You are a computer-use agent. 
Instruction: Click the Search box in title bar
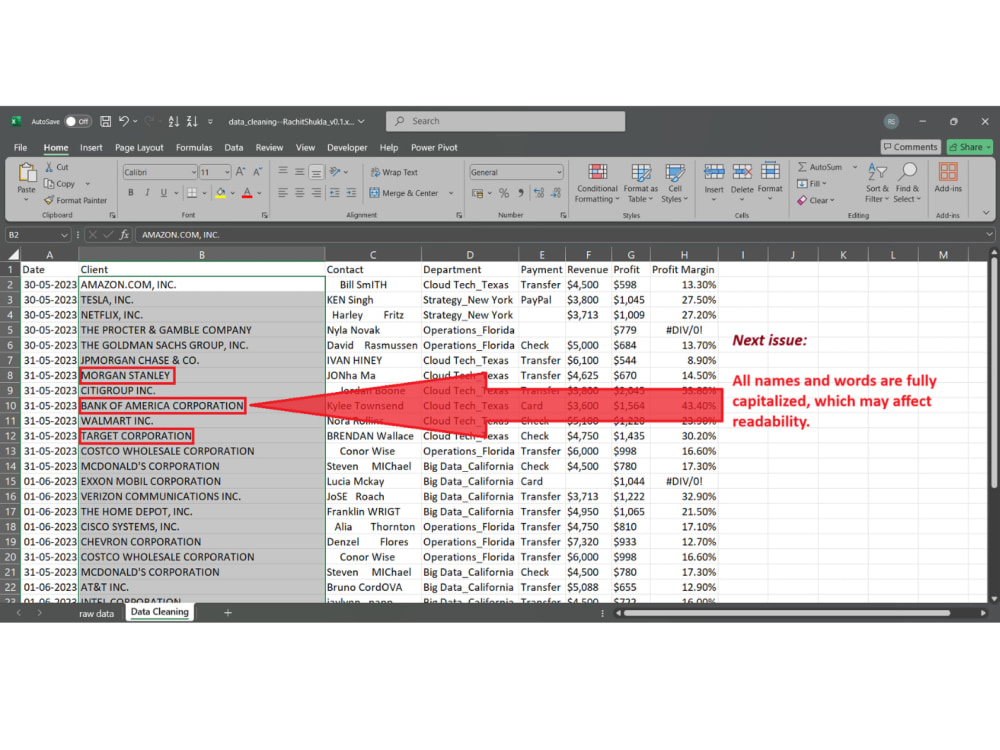[x=505, y=121]
